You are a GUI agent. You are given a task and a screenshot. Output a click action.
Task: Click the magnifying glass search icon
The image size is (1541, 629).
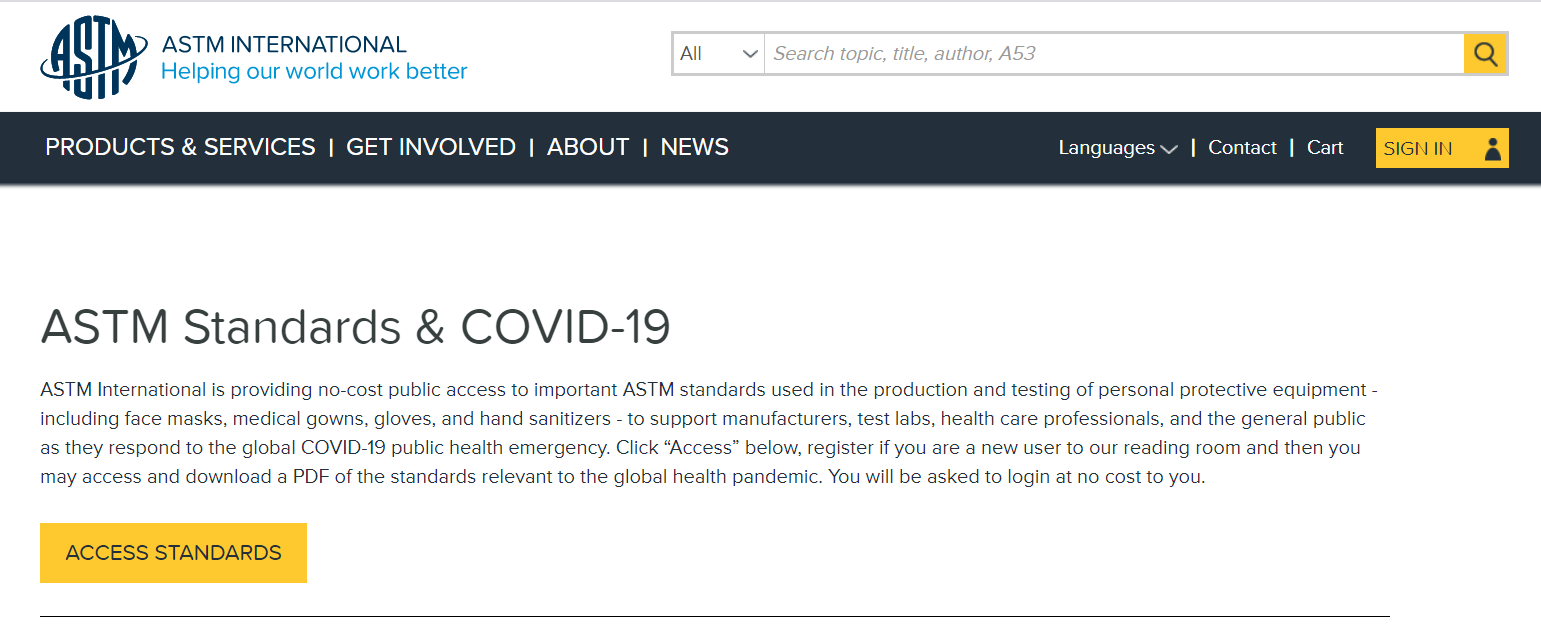(x=1484, y=53)
